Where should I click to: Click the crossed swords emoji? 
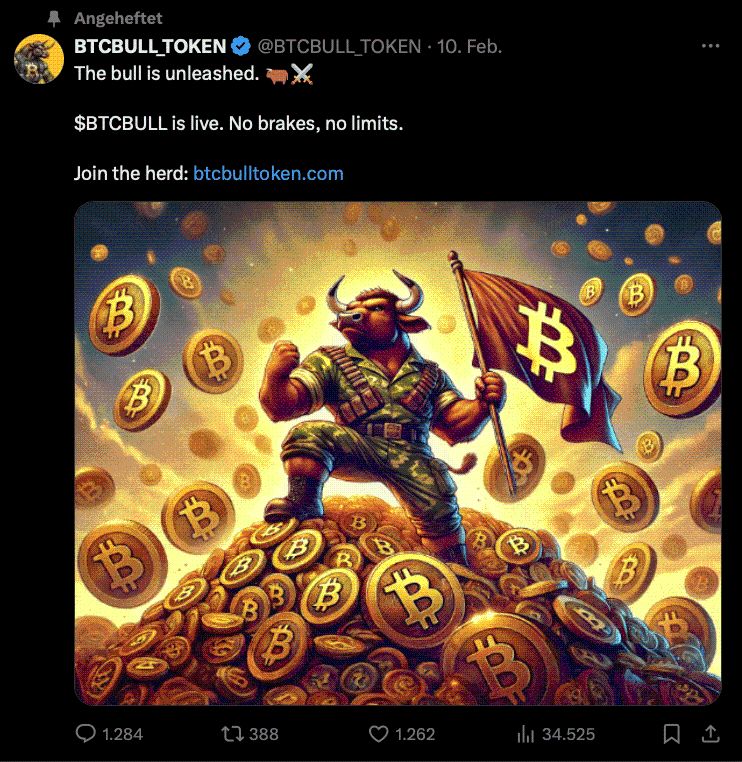coord(302,74)
